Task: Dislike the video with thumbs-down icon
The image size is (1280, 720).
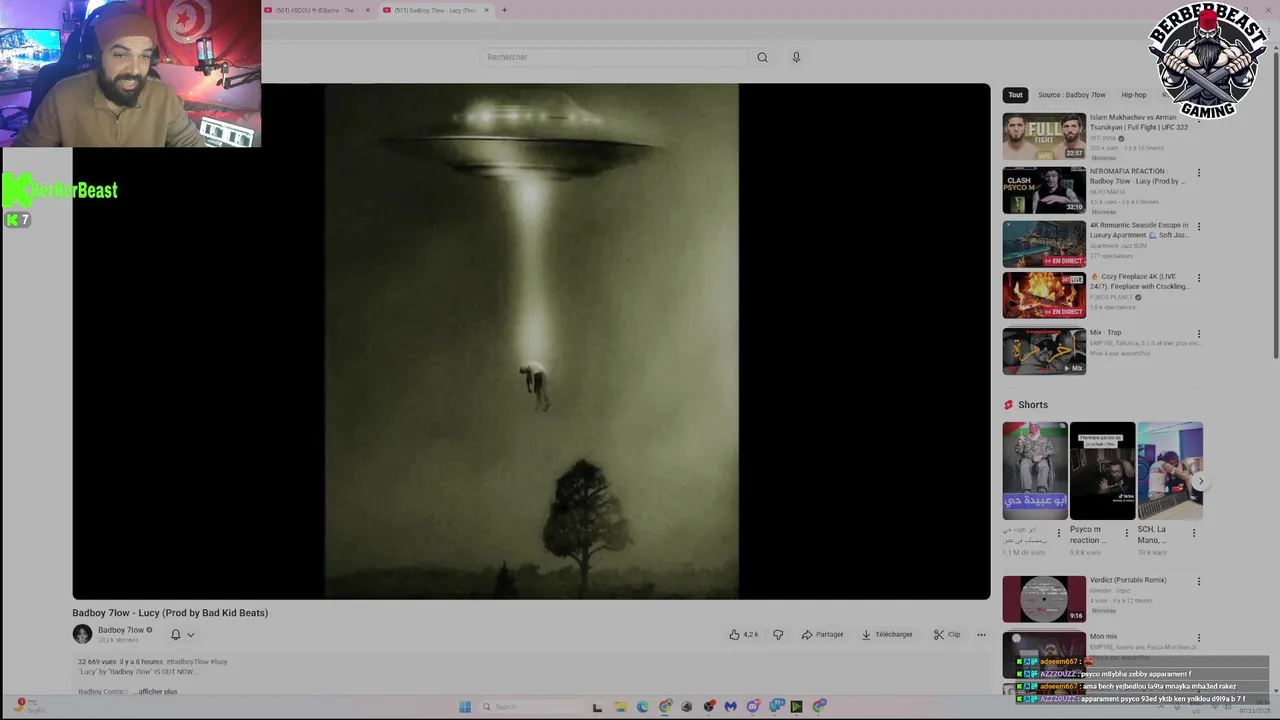Action: (778, 634)
